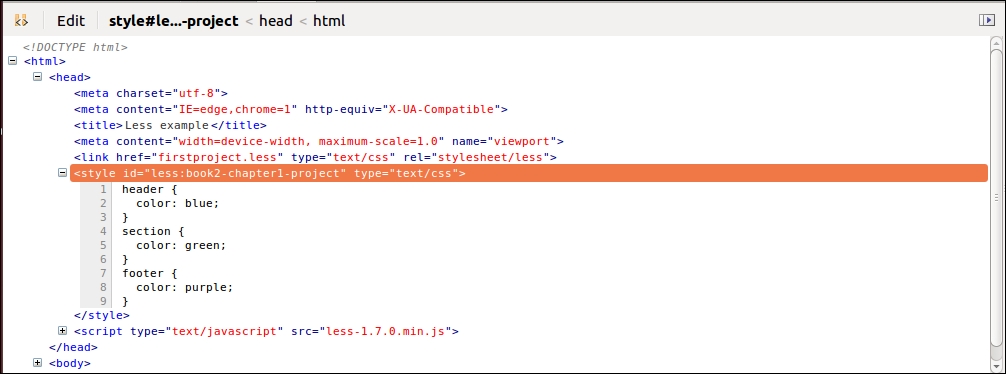Select the html breadcrumb item

coord(329,21)
